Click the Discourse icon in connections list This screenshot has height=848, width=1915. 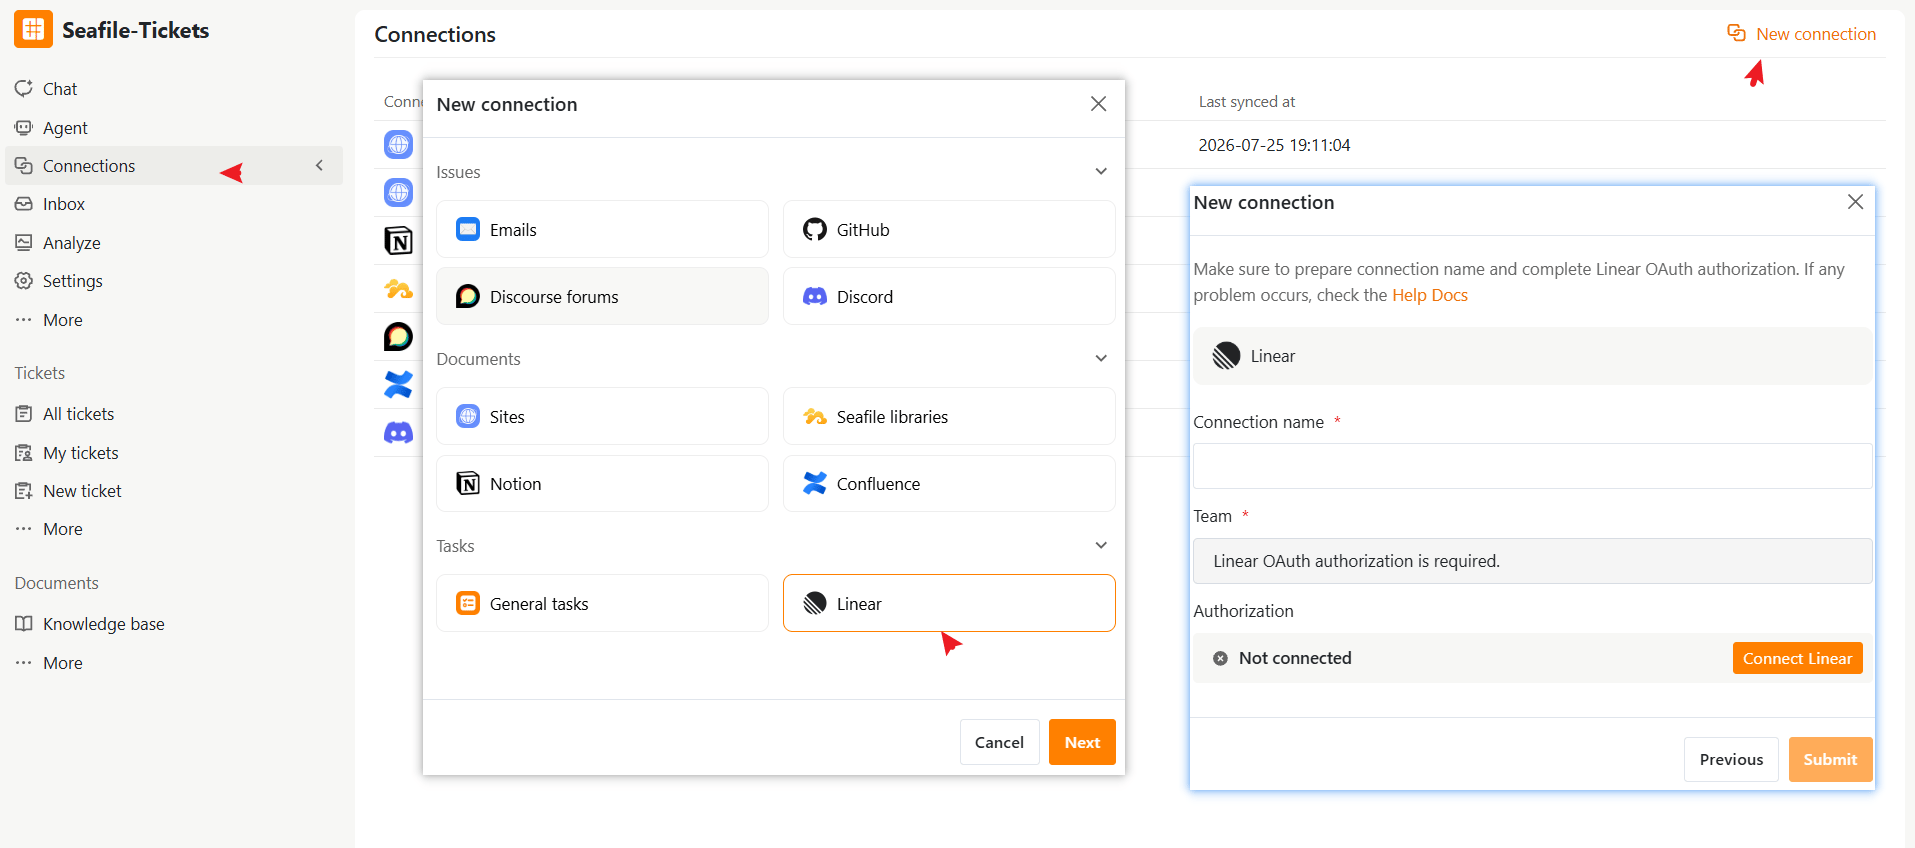pos(398,337)
